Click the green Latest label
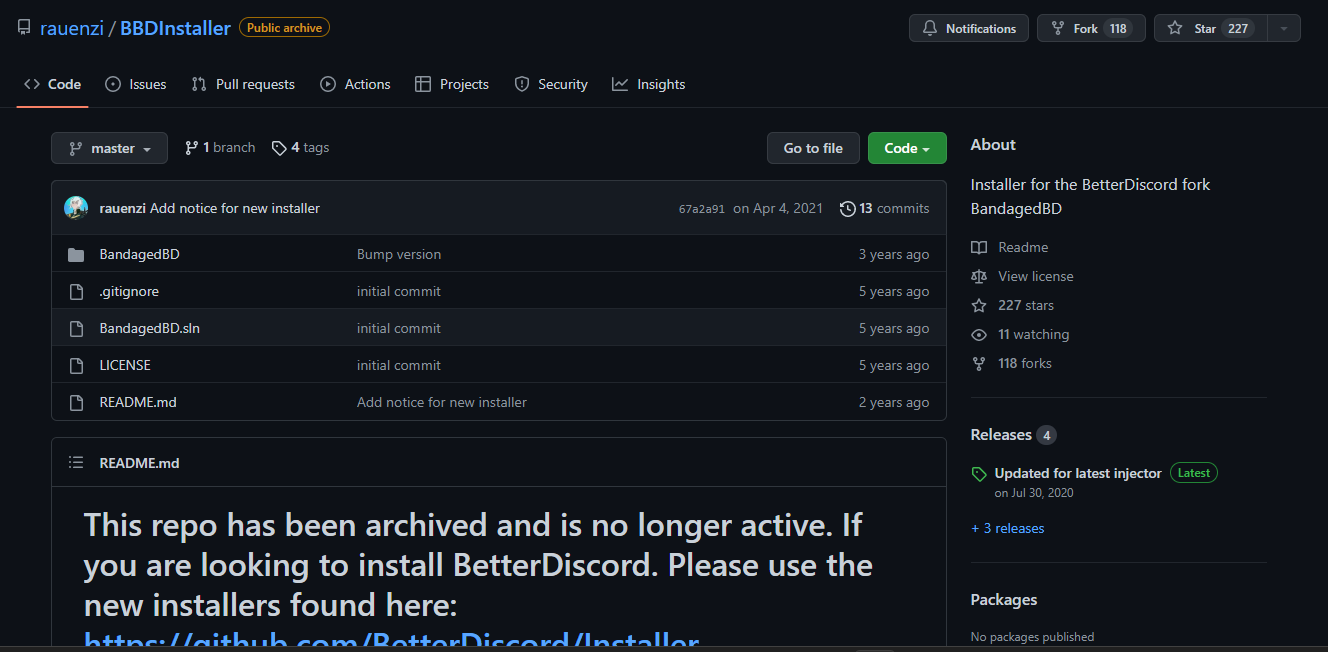Viewport: 1328px width, 652px height. click(1194, 473)
